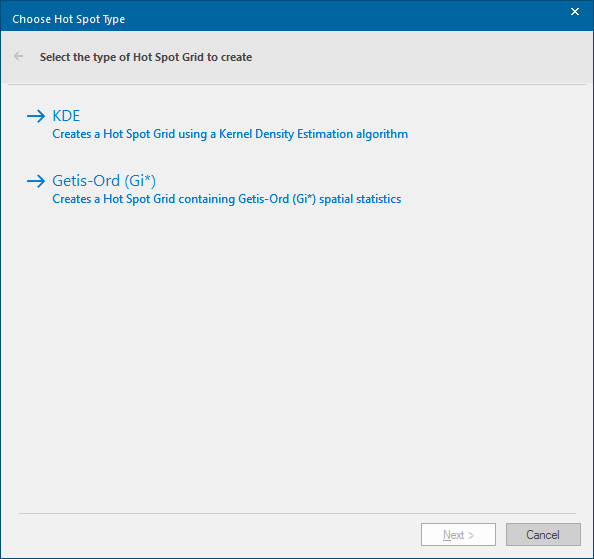594x559 pixels.
Task: Cancel the hot spot wizard
Action: coord(543,534)
